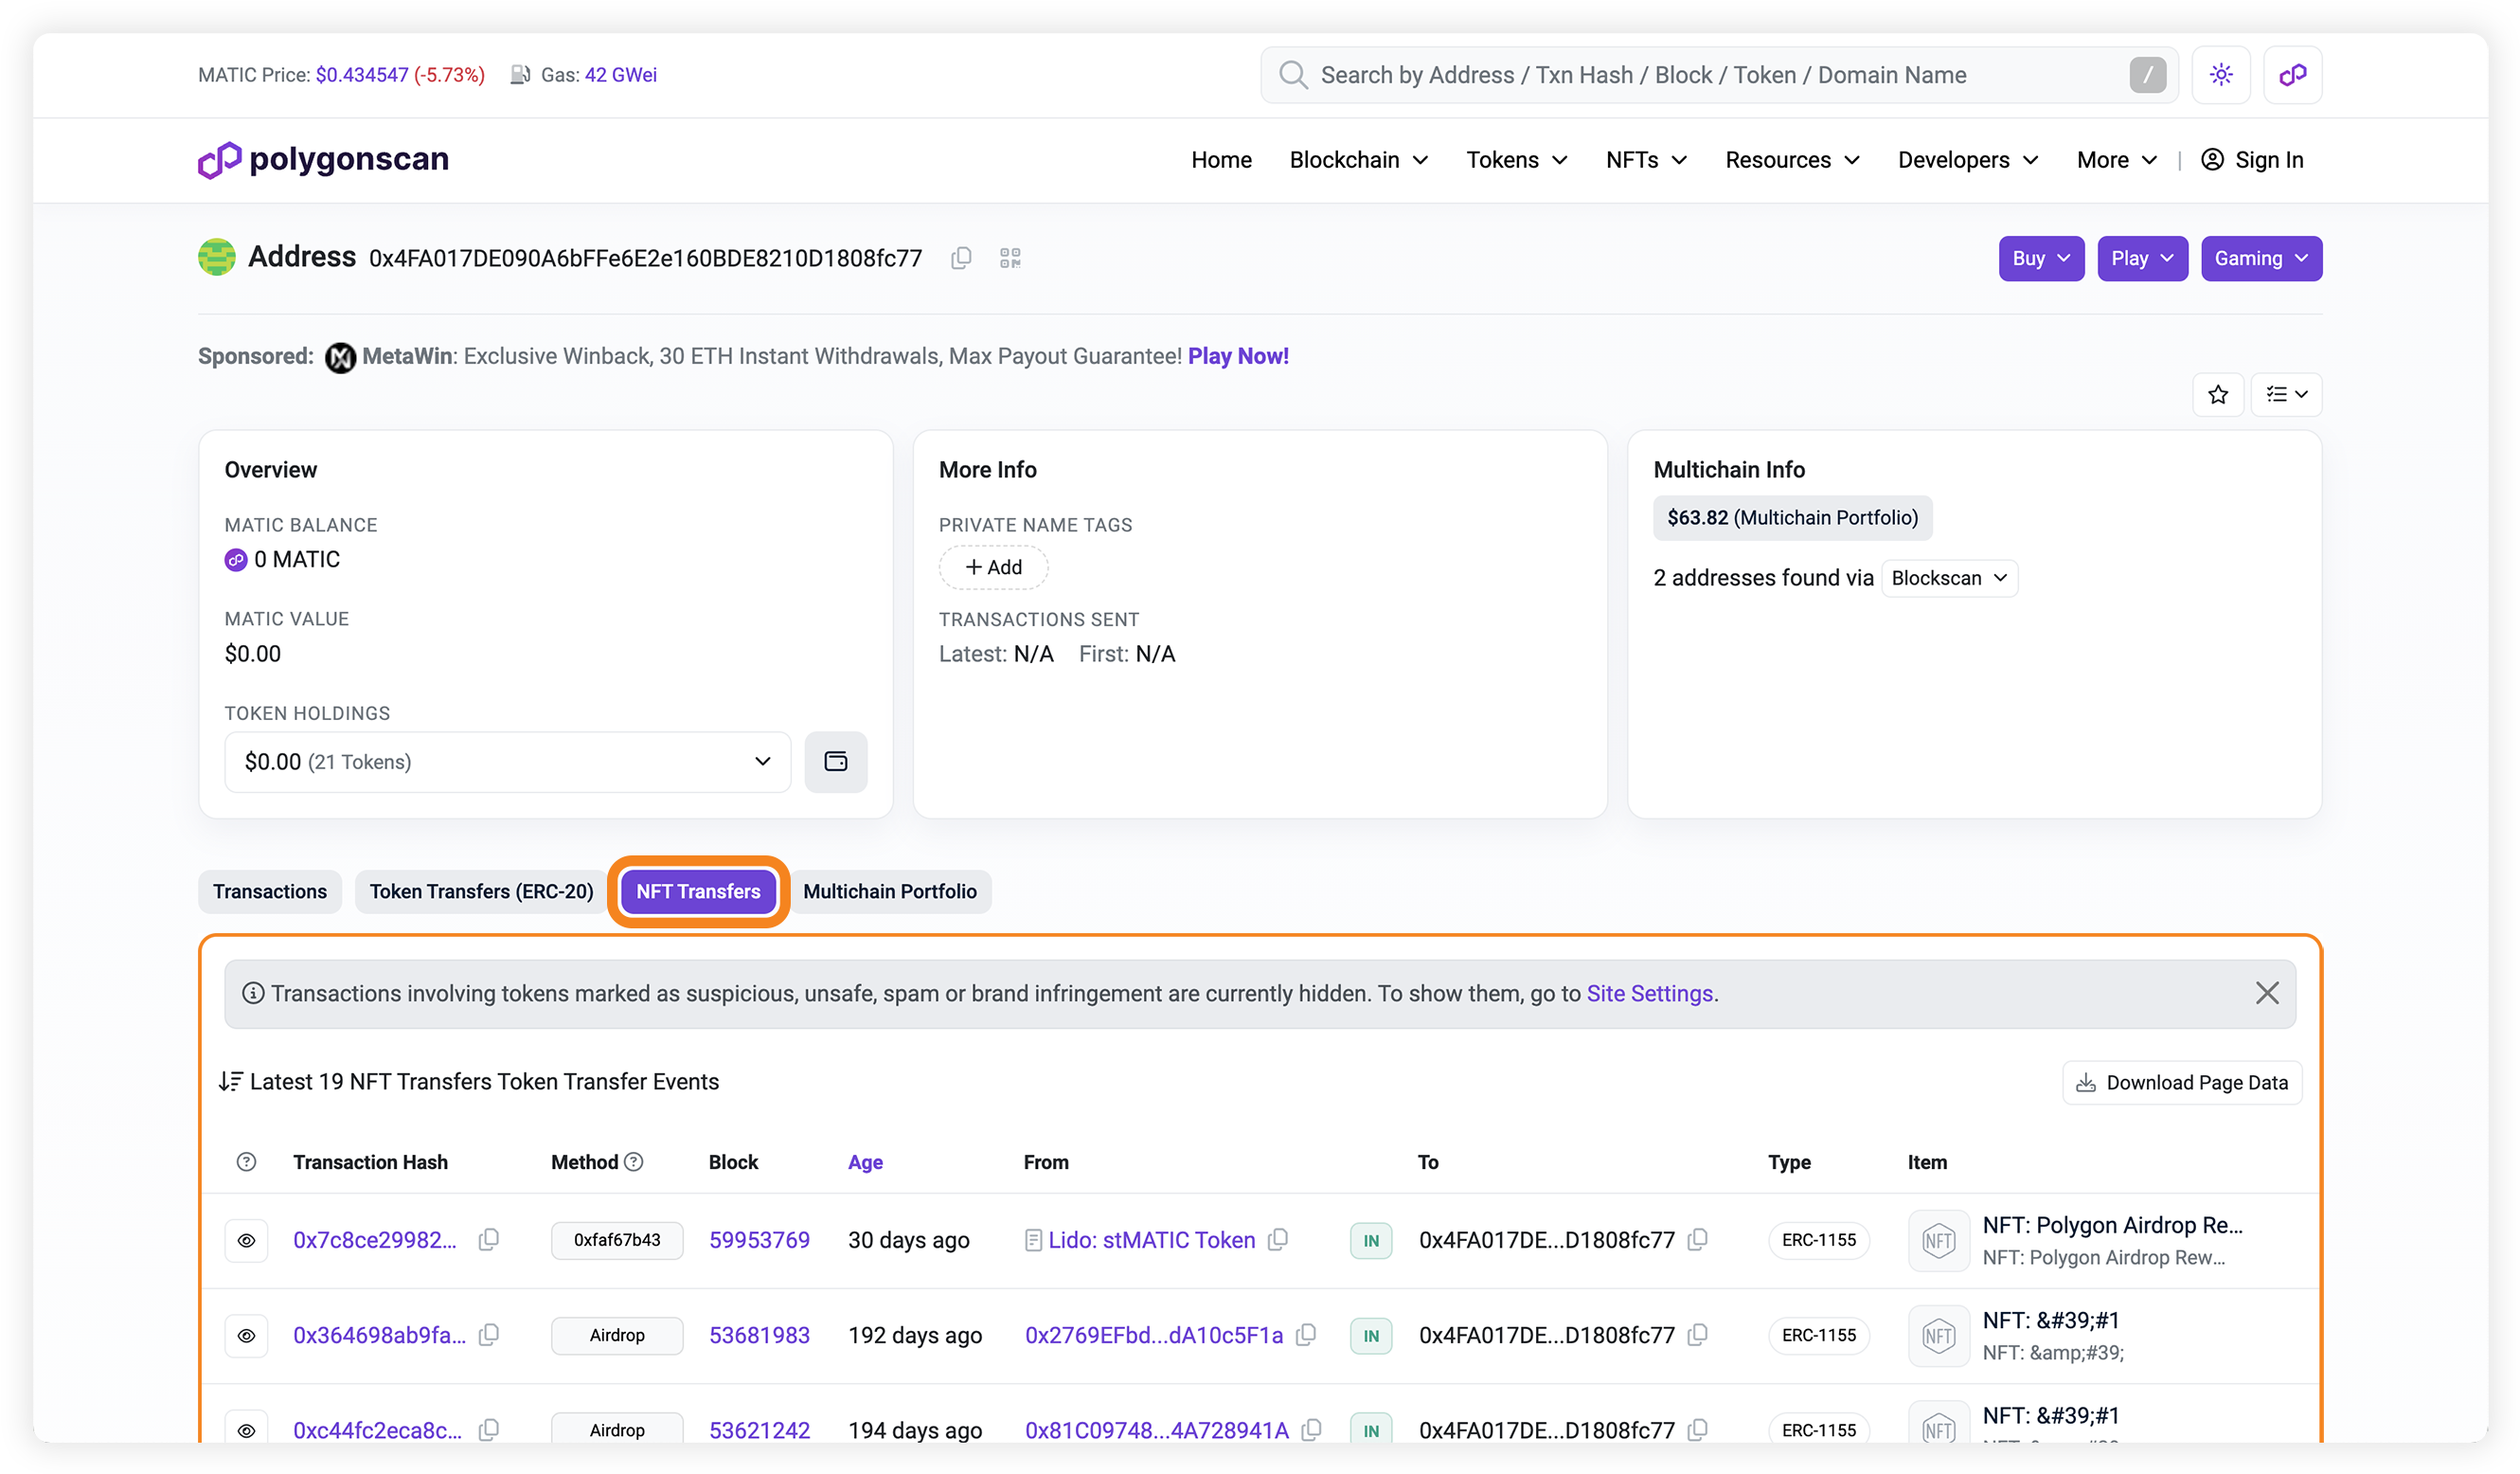The height and width of the screenshot is (1474, 2520).
Task: Select the Transactions tab
Action: click(x=268, y=891)
